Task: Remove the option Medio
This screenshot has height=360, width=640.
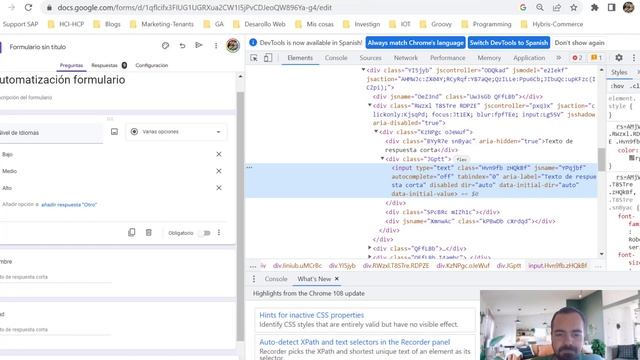Action: pos(219,171)
